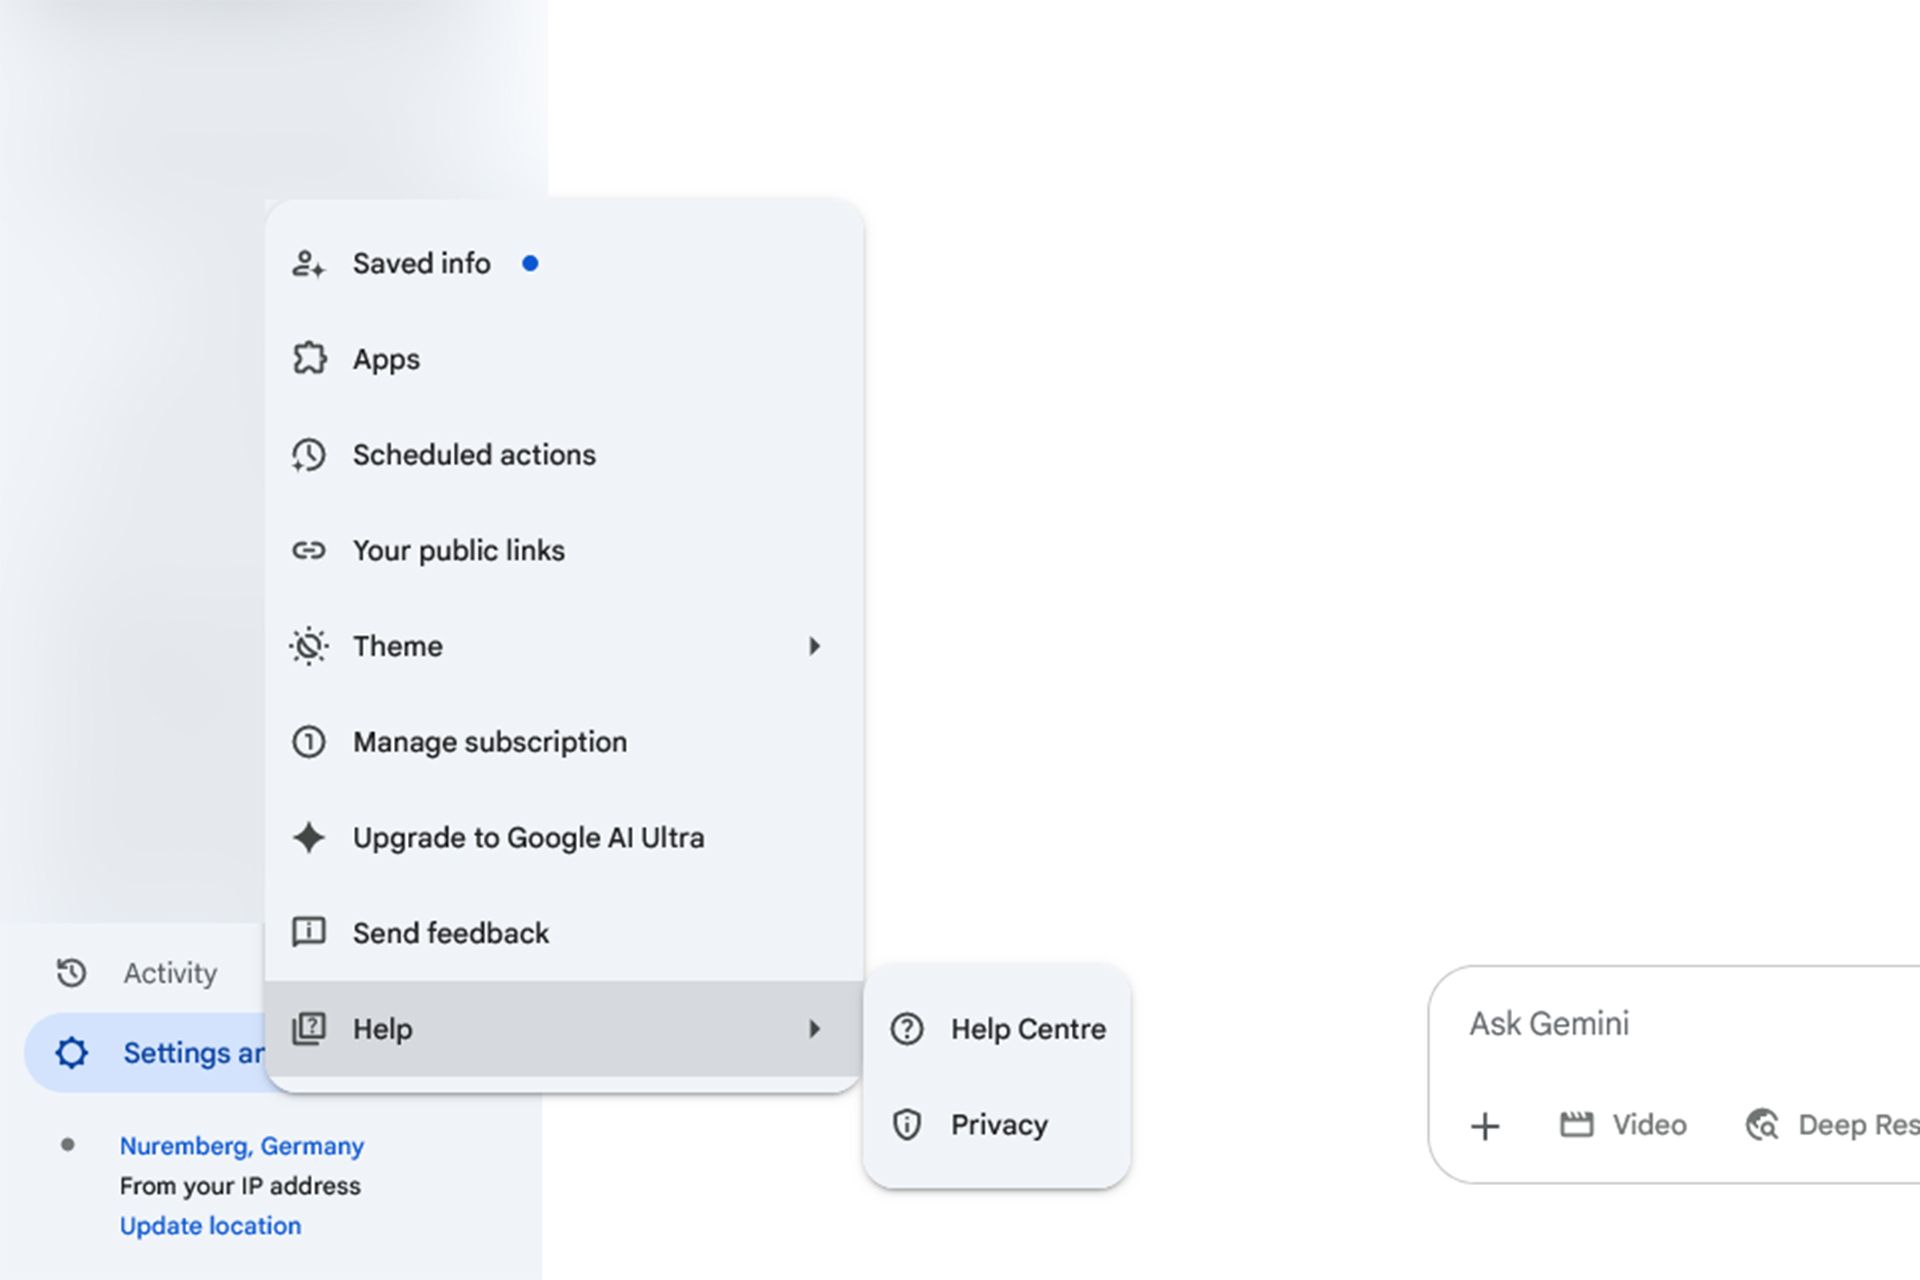The image size is (1920, 1280).
Task: Select Your public links menu item
Action: (x=458, y=551)
